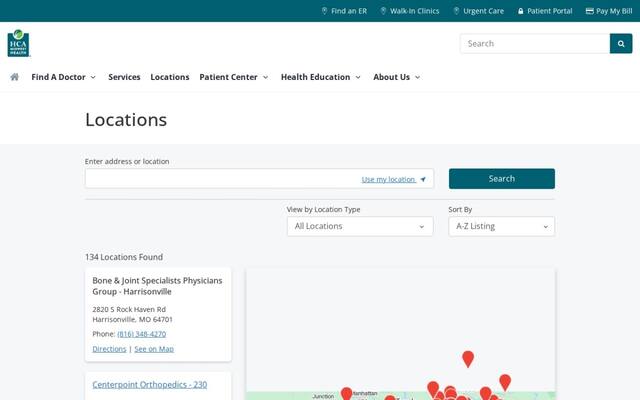Screen dimensions: 640x400
Task: Click Directions for Harrisonville location
Action: [x=109, y=349]
